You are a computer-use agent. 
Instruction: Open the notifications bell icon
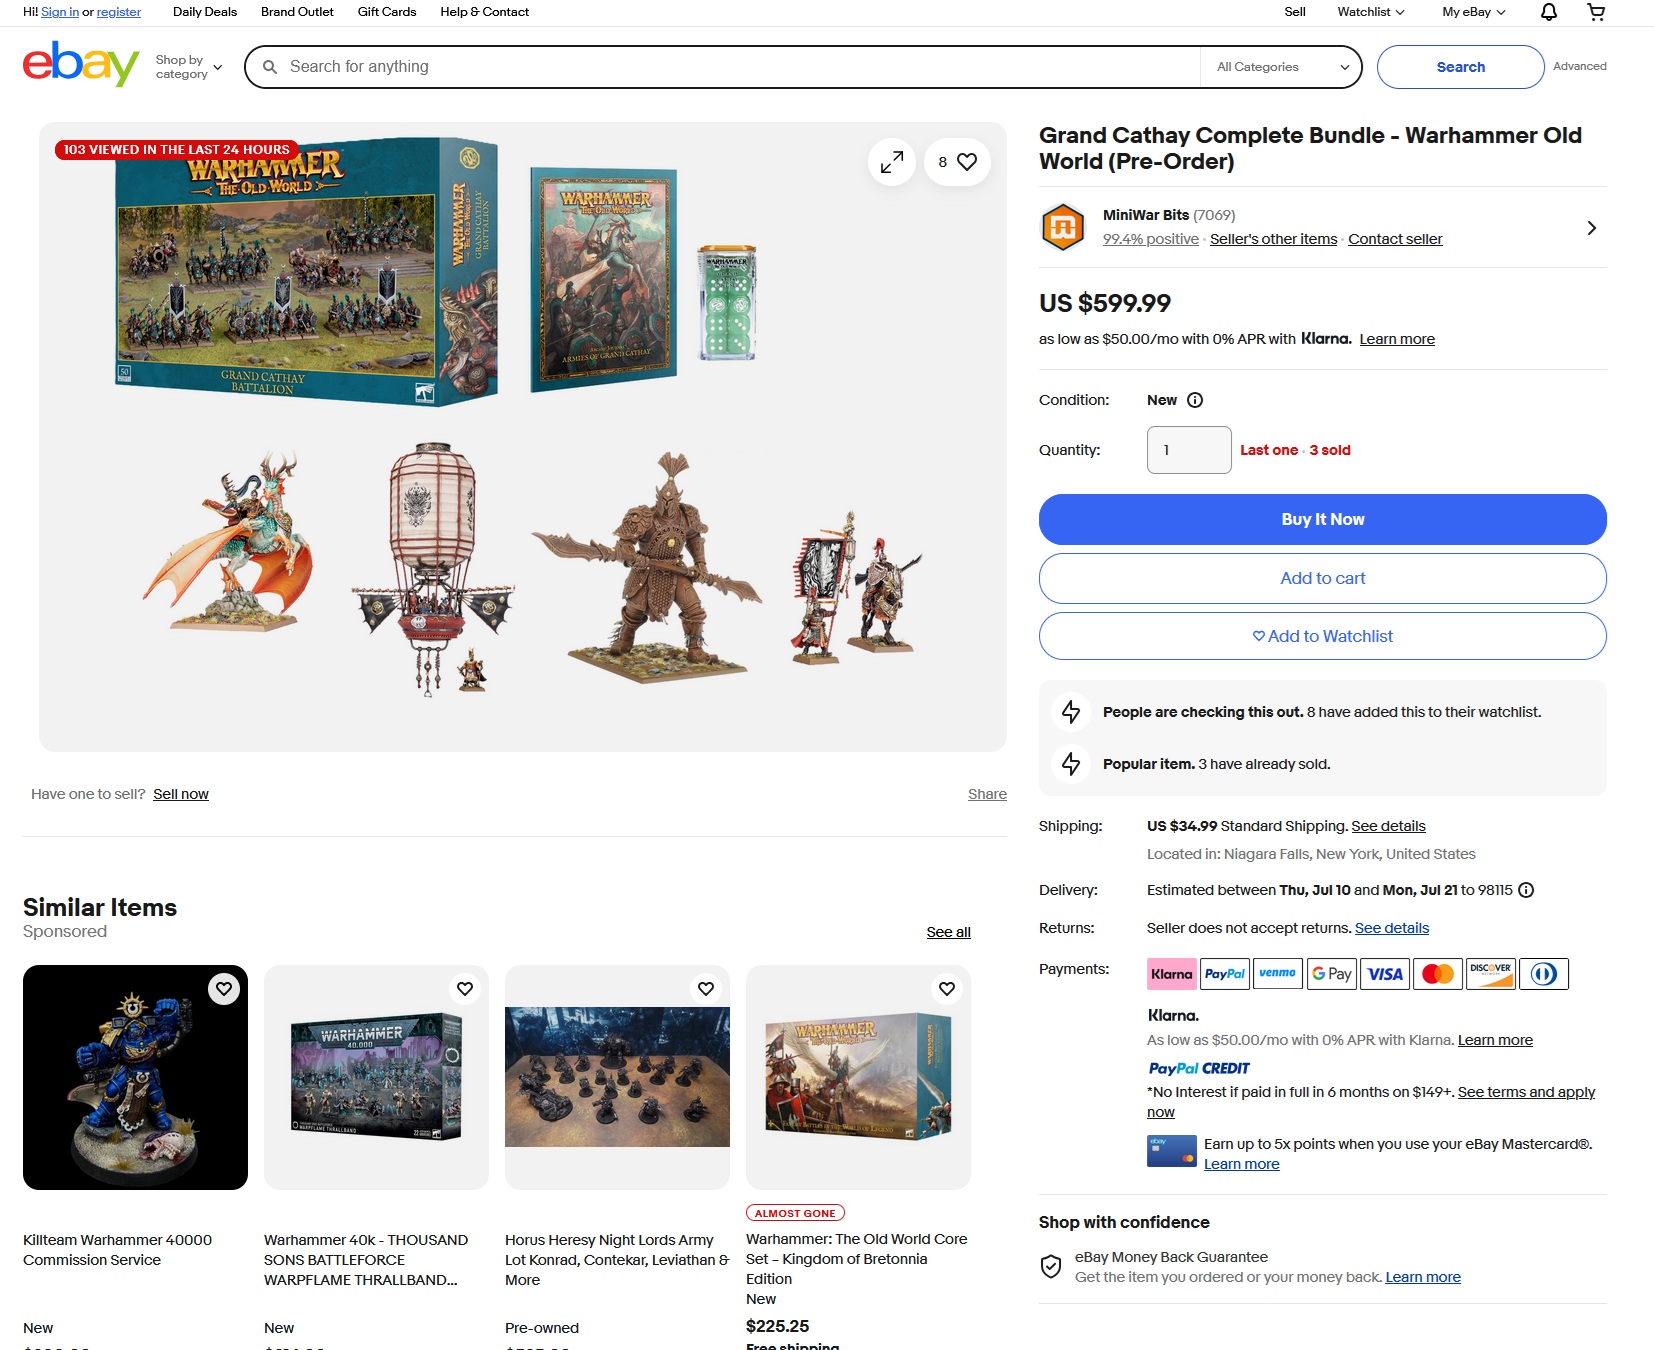coord(1548,12)
